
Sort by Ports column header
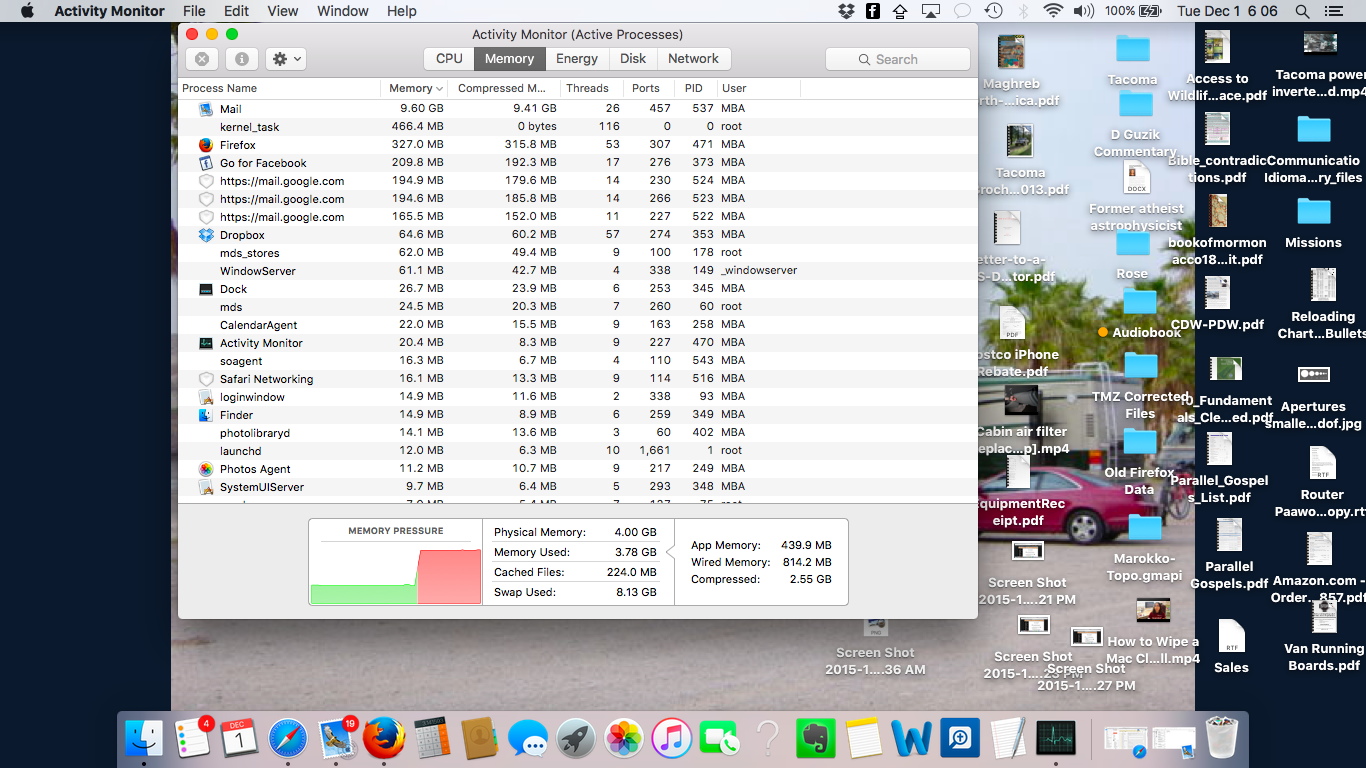(650, 88)
